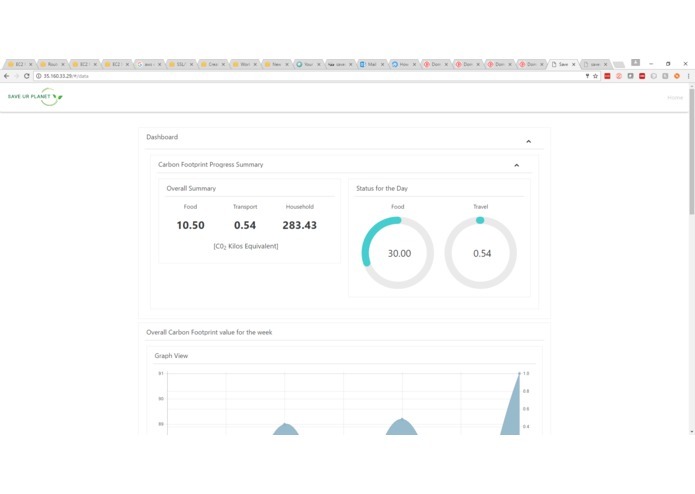Switch to the Google 'aws' tab
Screen dimensions: 695x494
[x=148, y=64]
